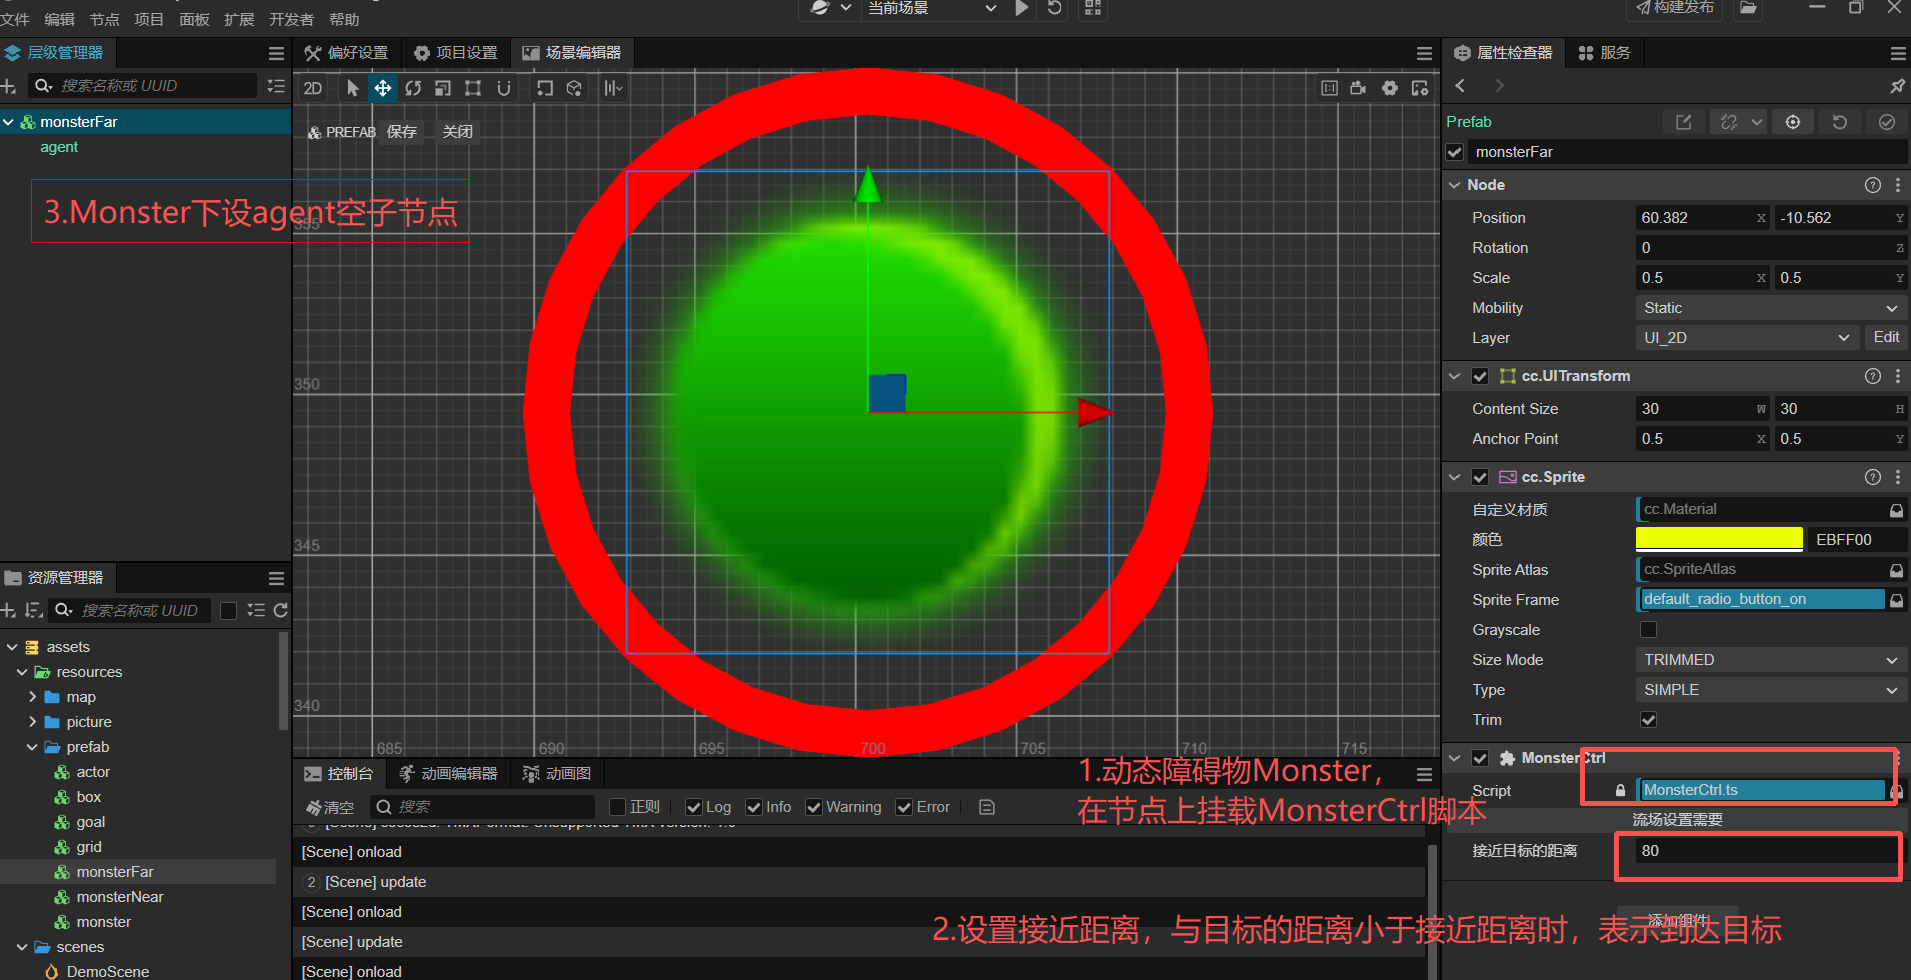Screen dimensions: 1911x980
Task: Expand the map folder in assets
Action: click(32, 697)
